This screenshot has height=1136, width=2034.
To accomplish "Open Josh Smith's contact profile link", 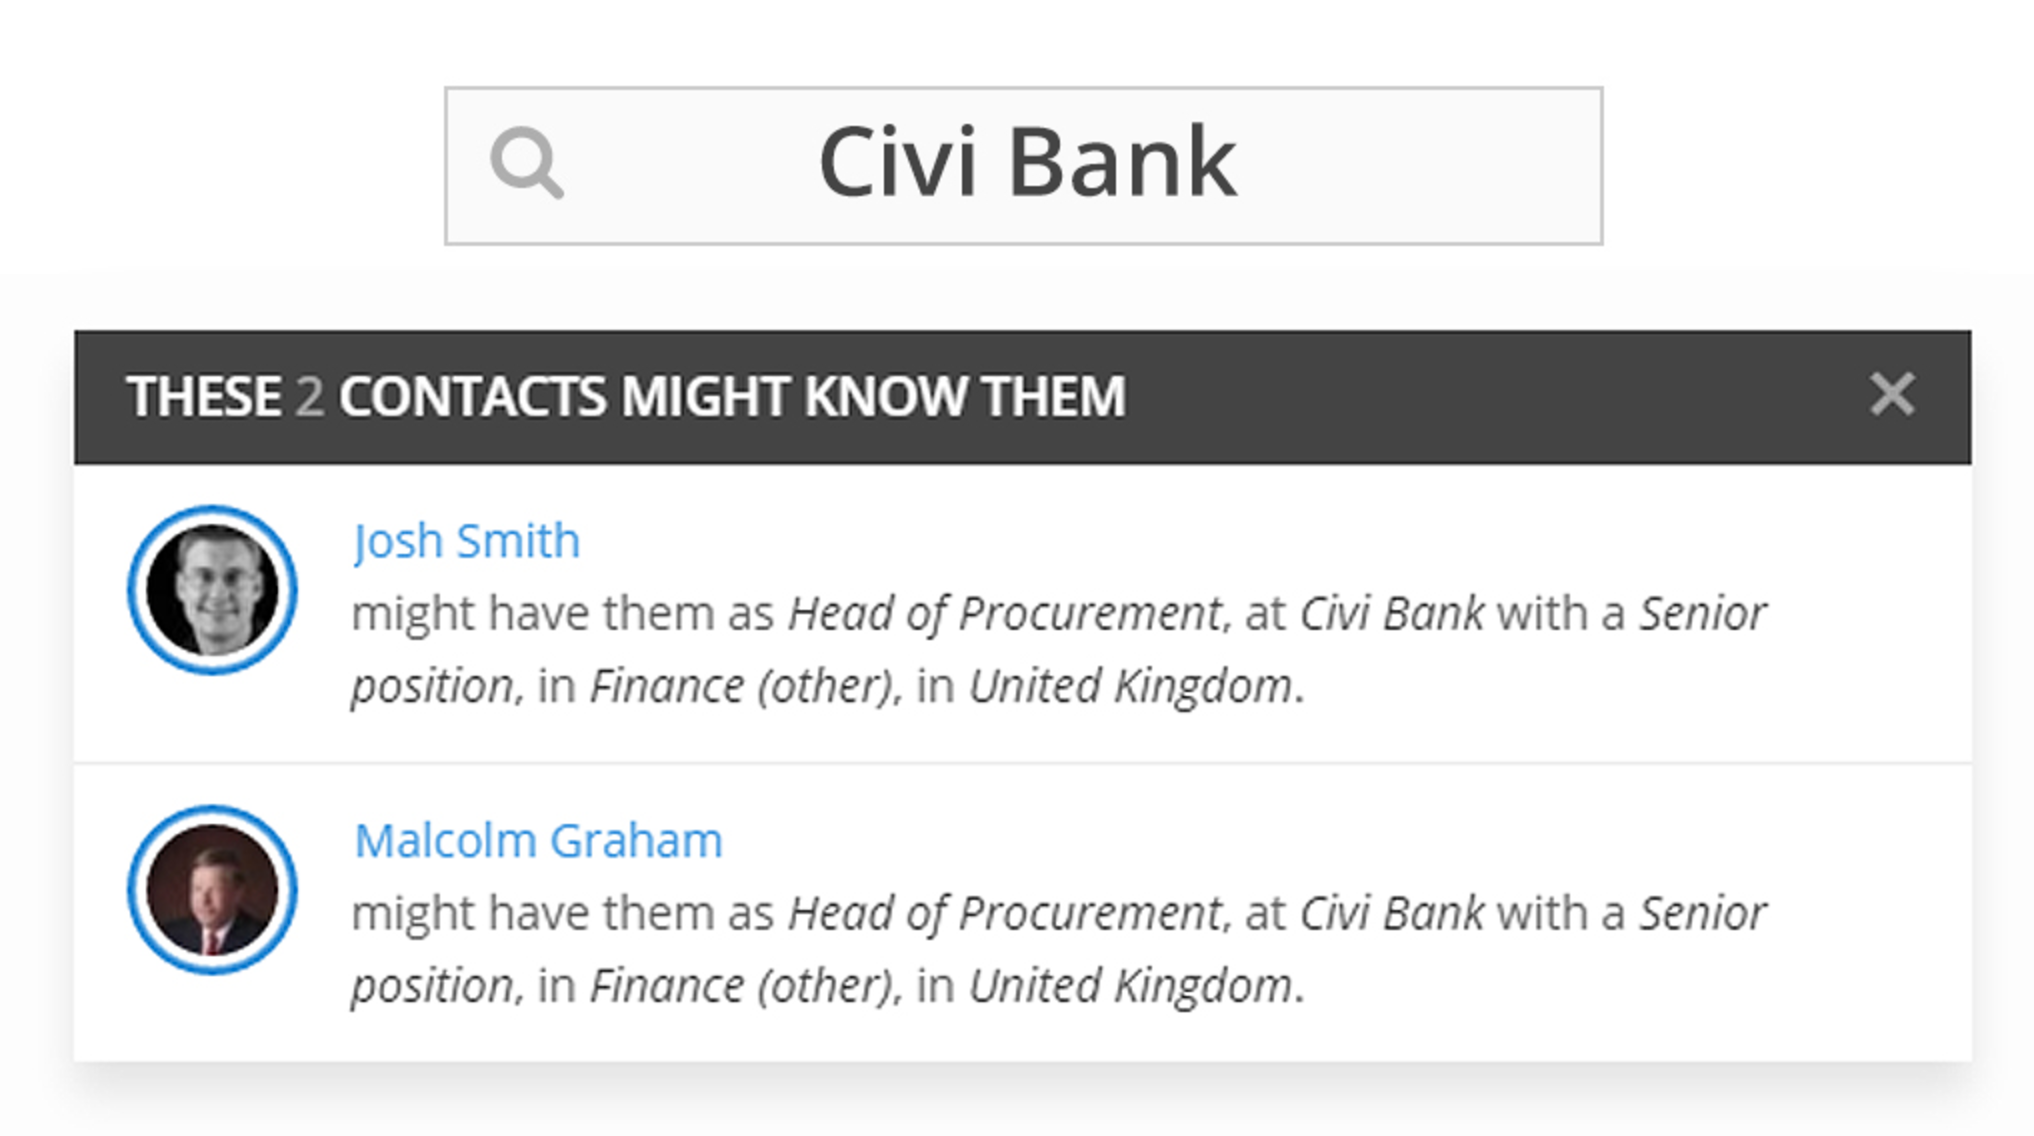I will pyautogui.click(x=466, y=541).
